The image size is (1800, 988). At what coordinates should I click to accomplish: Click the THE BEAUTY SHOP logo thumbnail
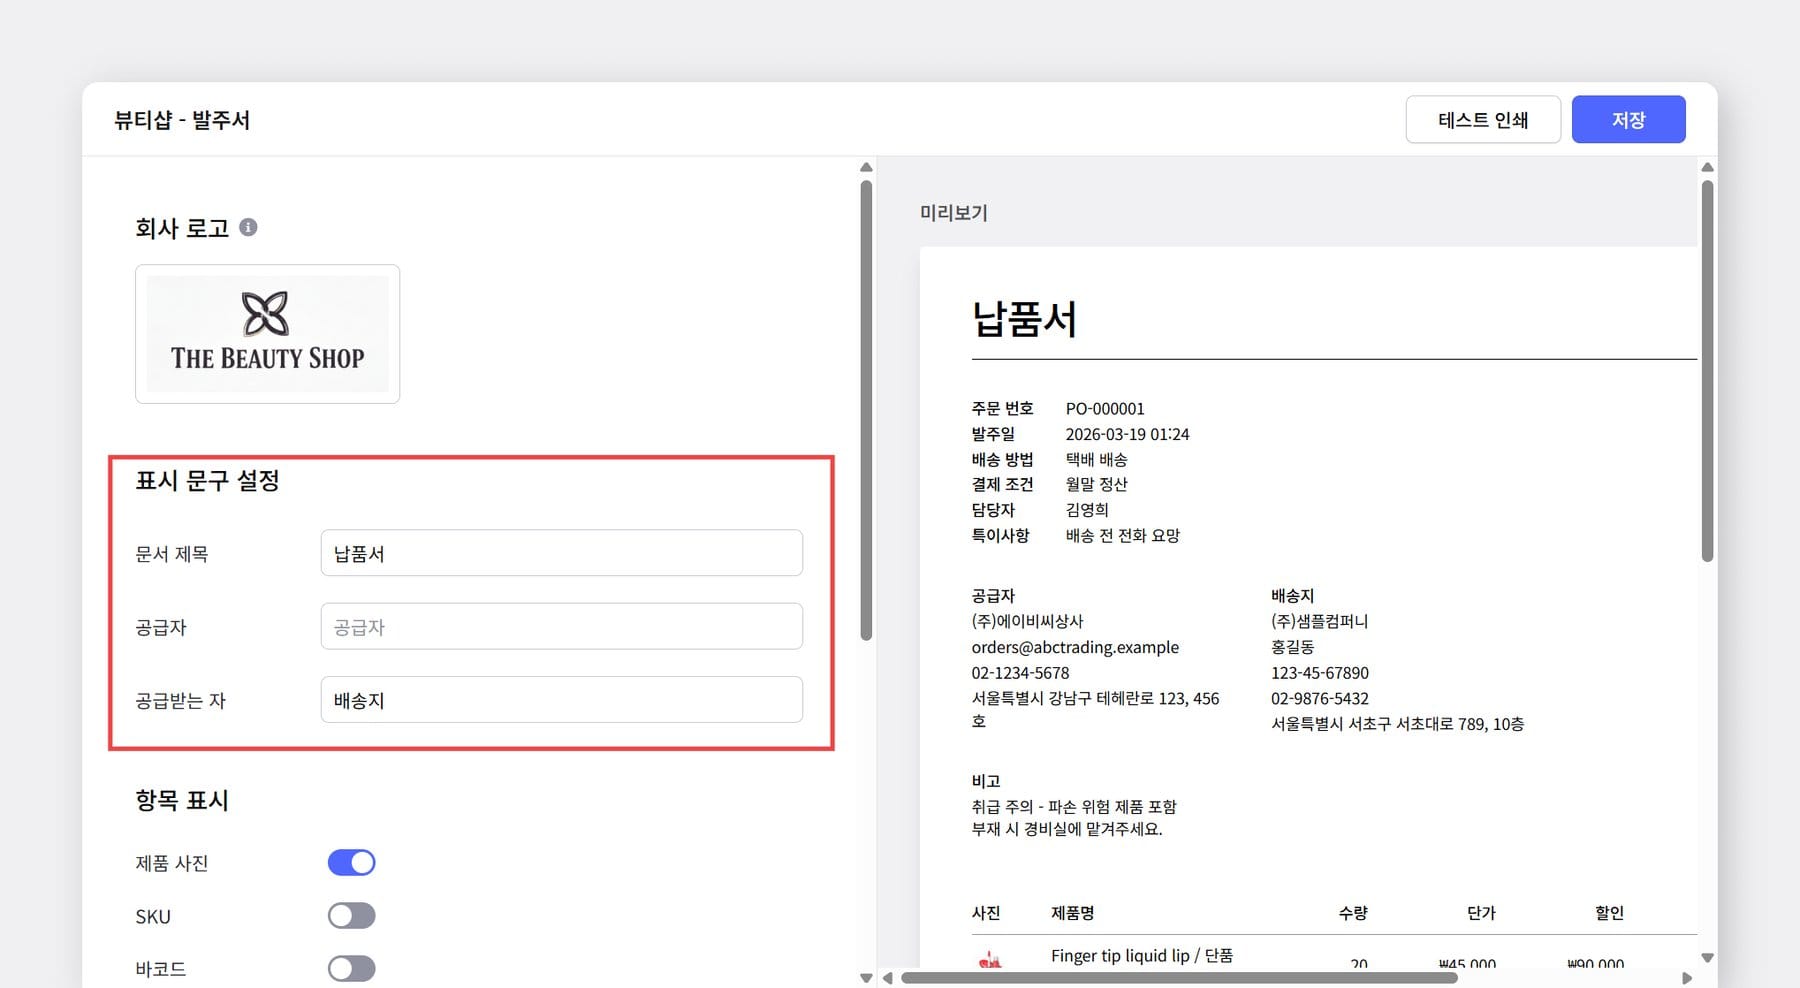point(266,333)
